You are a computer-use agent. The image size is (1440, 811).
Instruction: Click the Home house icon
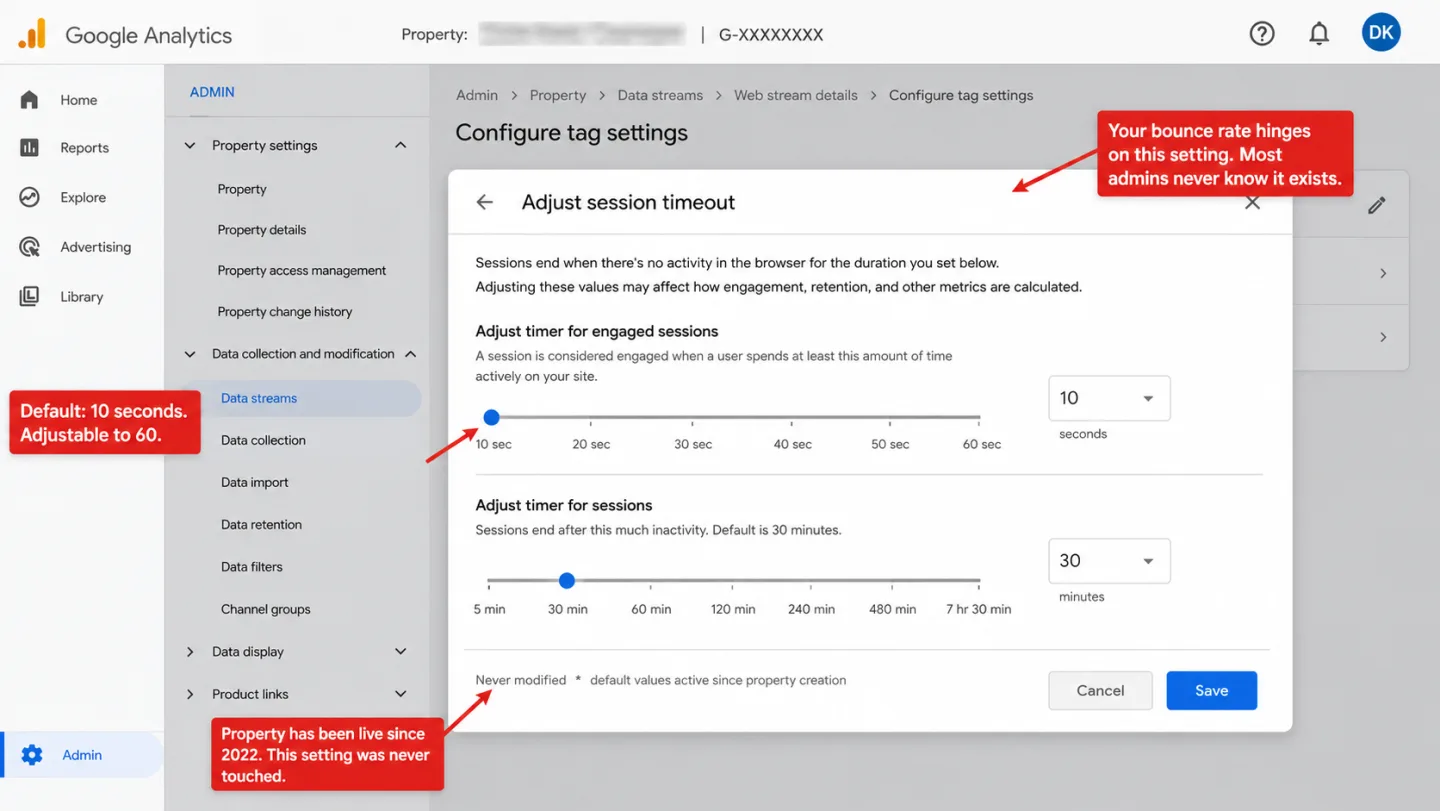click(29, 100)
